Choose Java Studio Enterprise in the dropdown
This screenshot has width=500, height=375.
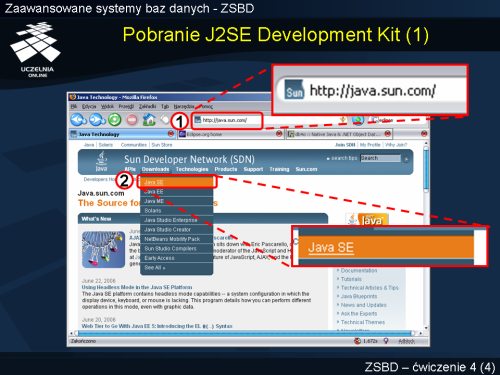pyautogui.click(x=177, y=220)
